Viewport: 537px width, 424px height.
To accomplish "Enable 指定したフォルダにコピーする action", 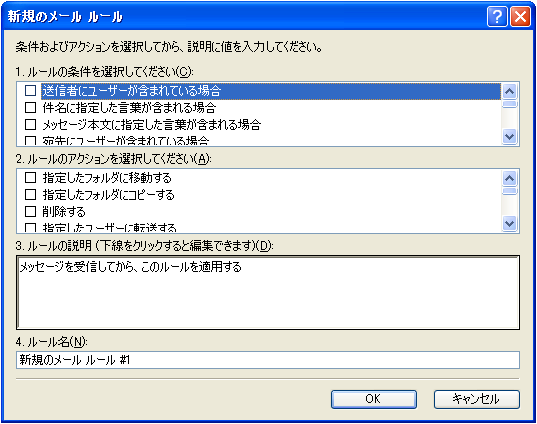I will pos(30,195).
